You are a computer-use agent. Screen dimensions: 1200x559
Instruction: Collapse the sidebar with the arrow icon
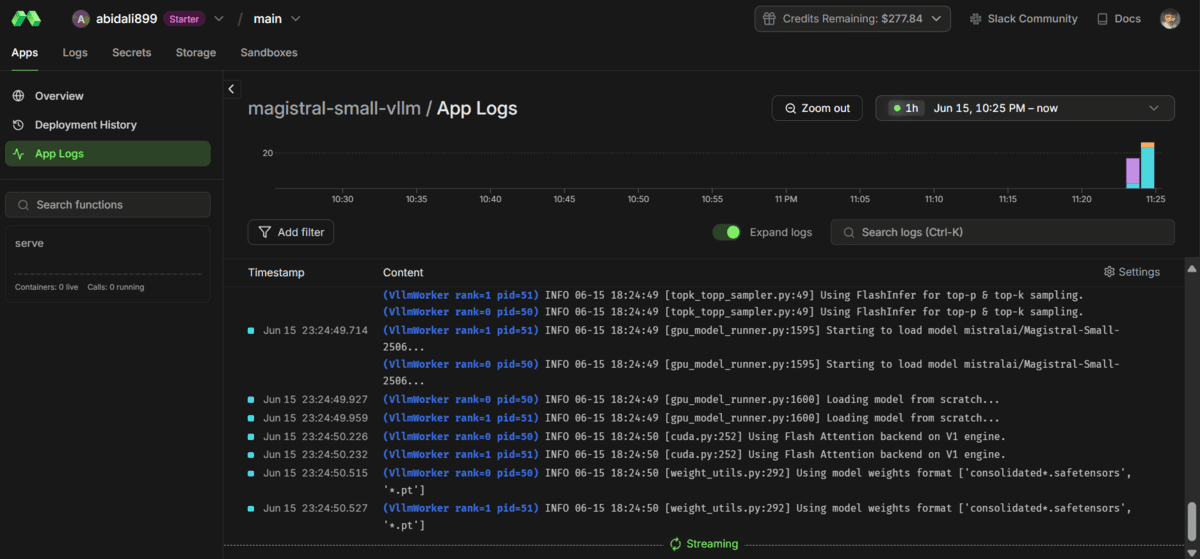coord(232,89)
